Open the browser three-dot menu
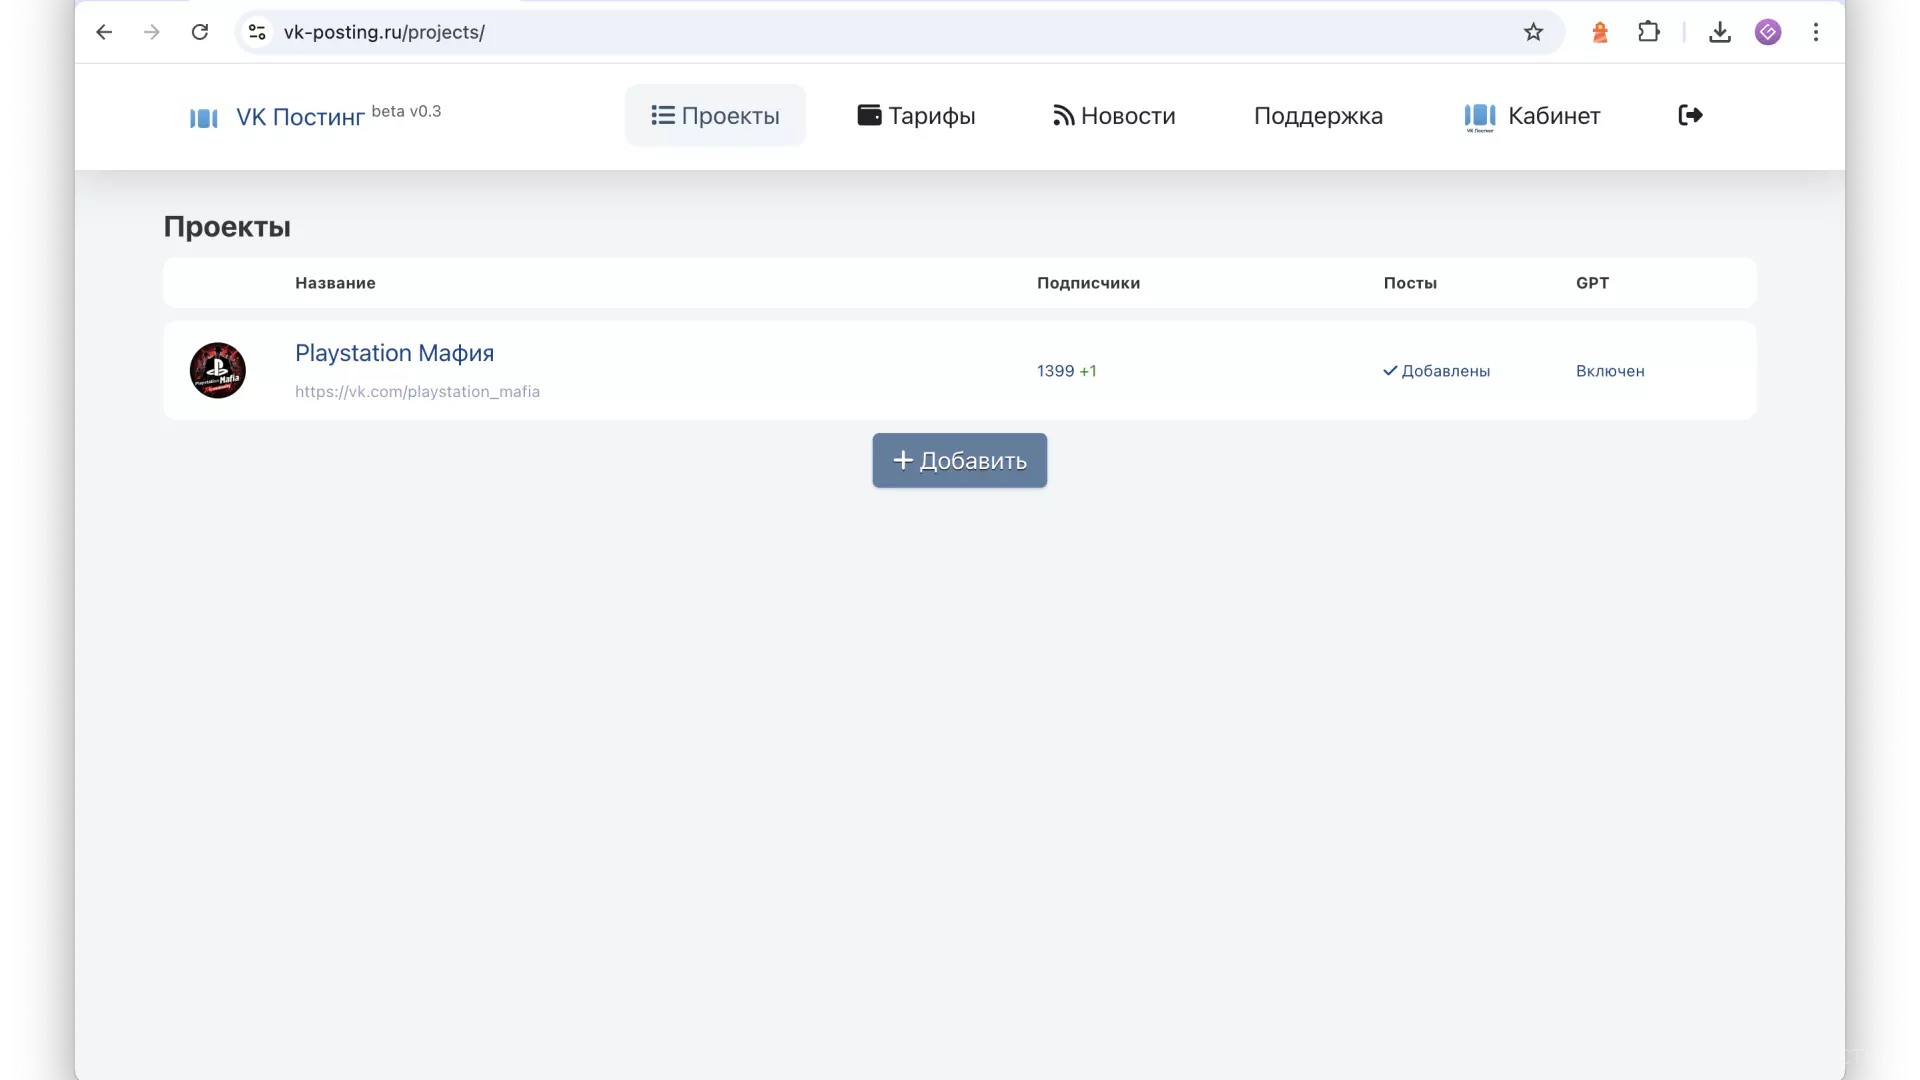The height and width of the screenshot is (1080, 1920). (1816, 32)
